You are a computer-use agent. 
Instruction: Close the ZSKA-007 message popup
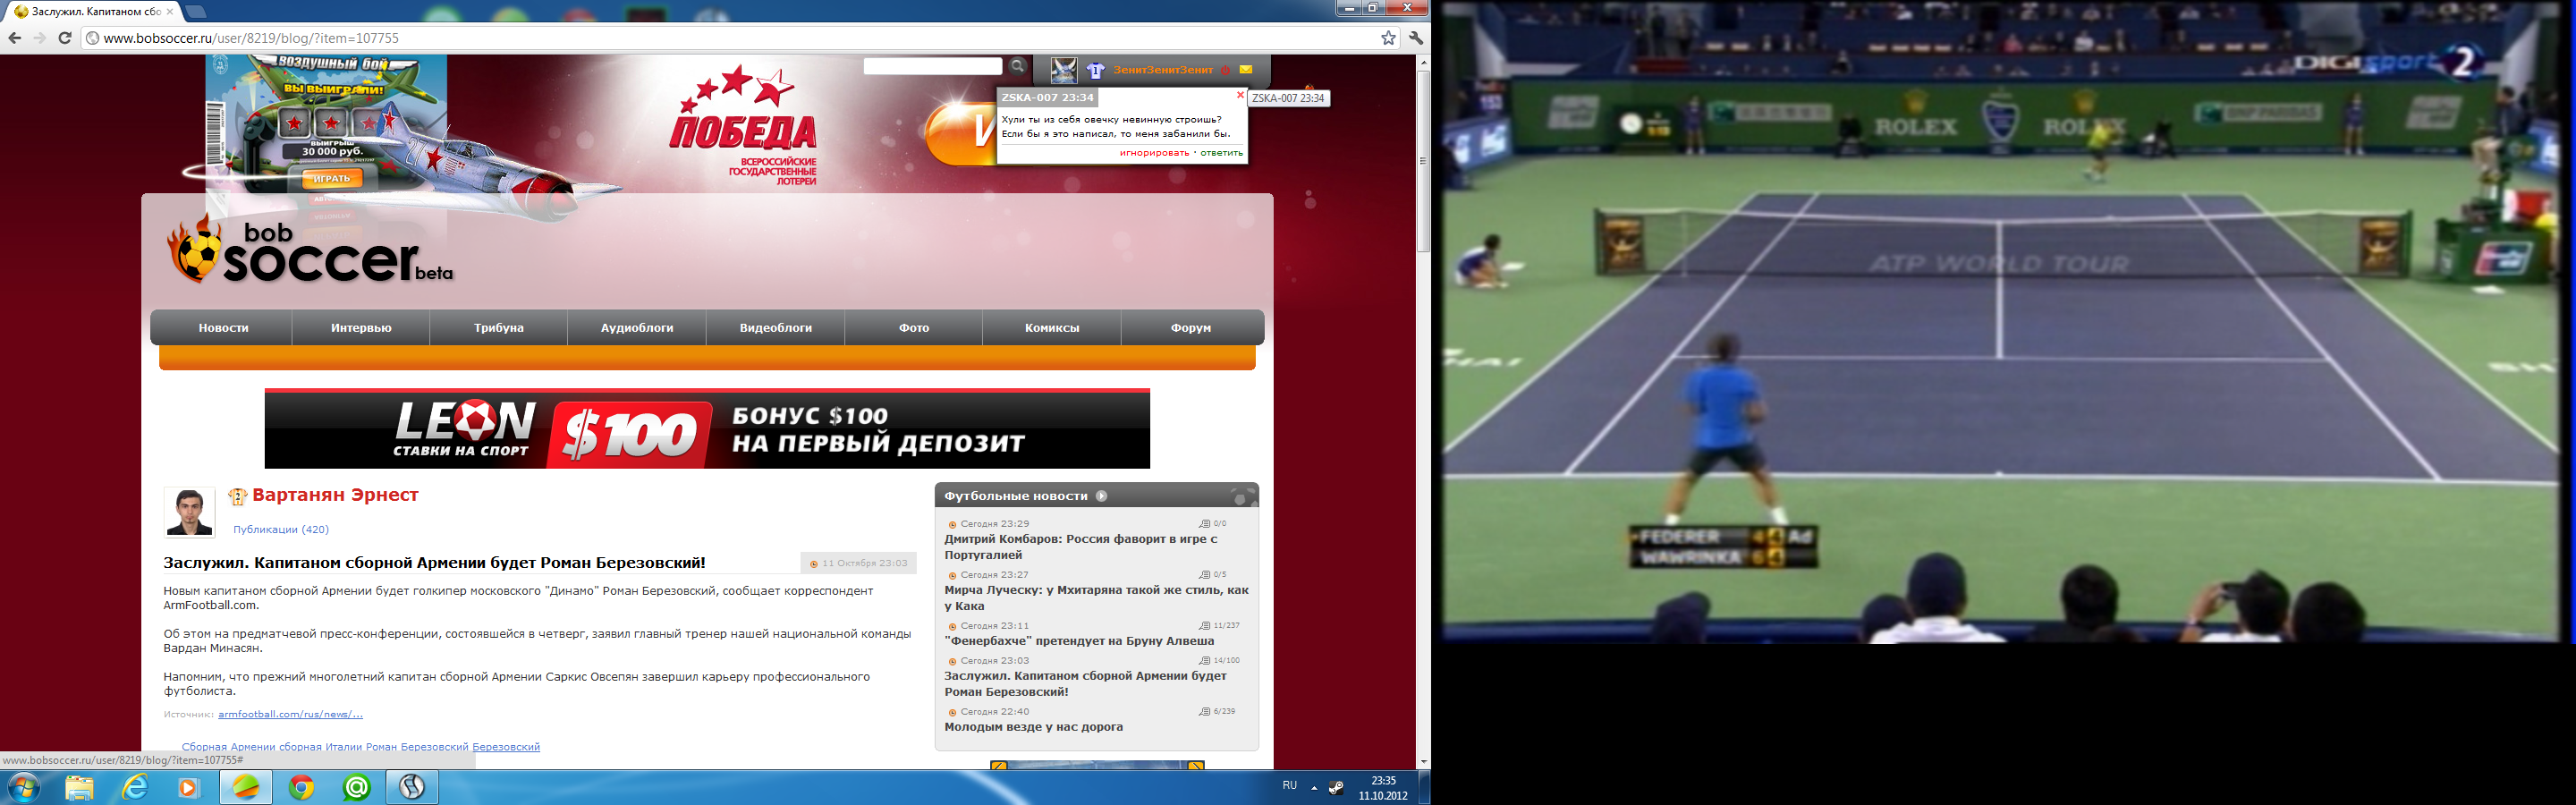pyautogui.click(x=1240, y=95)
